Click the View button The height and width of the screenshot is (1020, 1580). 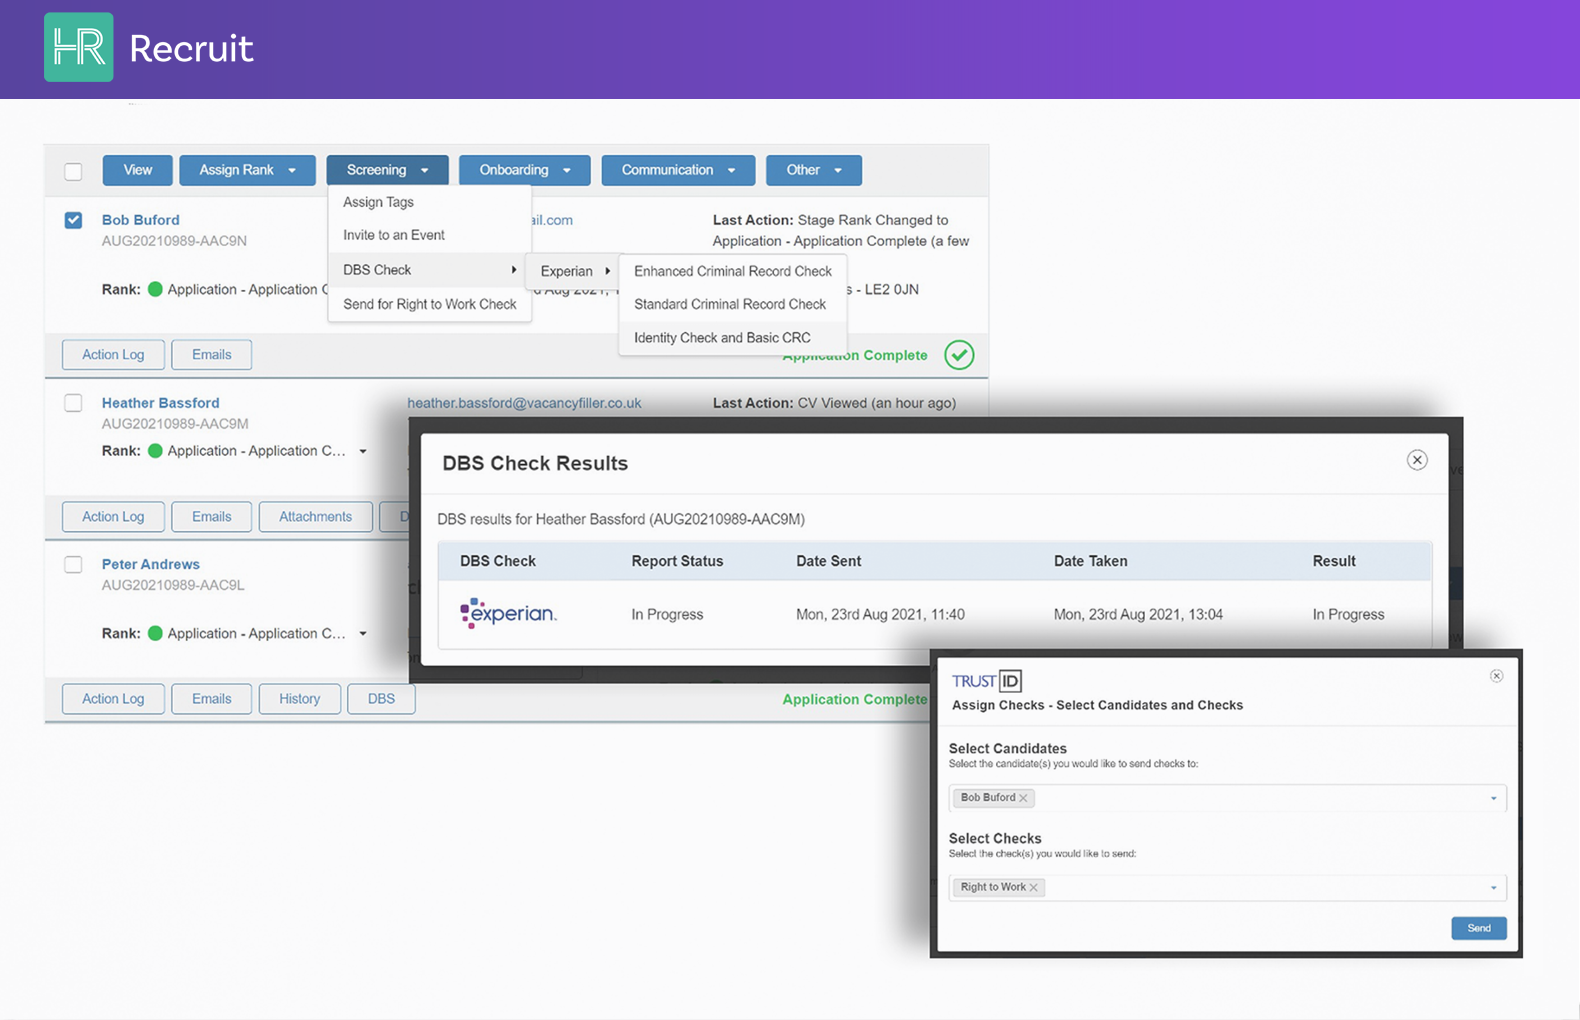(x=138, y=170)
